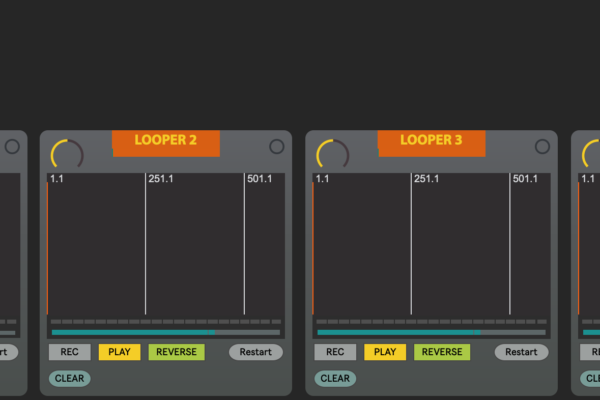Click the REC button in Looper 3
Viewport: 600px width, 400px height.
335,352
